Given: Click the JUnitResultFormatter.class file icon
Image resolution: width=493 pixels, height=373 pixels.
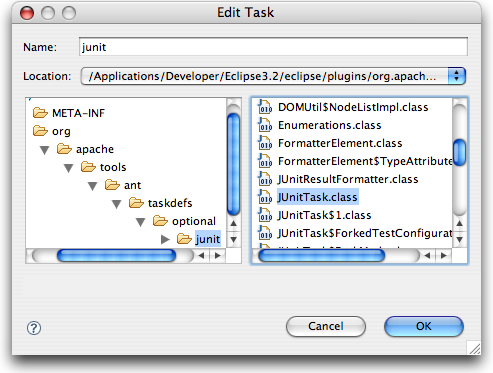Looking at the screenshot, I should click(x=265, y=179).
